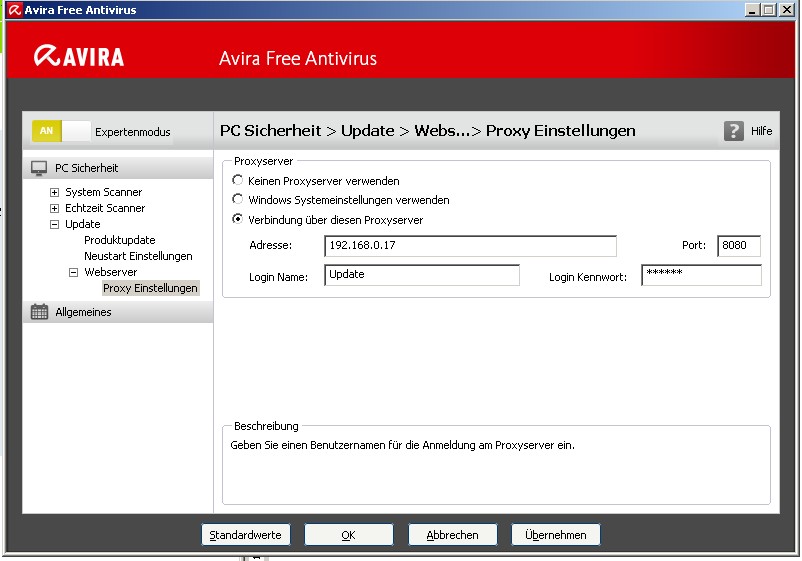Open Produktupdate settings in tree
The height and width of the screenshot is (561, 802).
pos(119,240)
